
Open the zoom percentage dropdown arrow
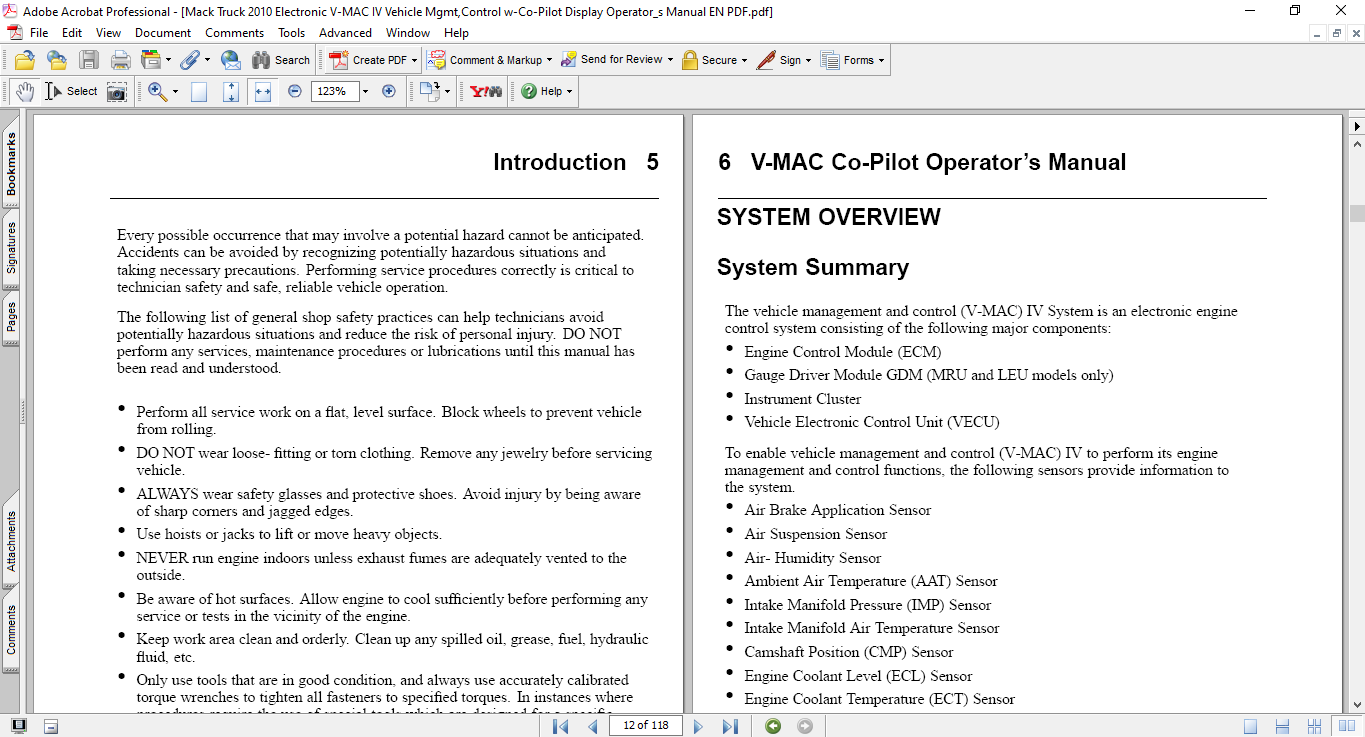tap(365, 91)
